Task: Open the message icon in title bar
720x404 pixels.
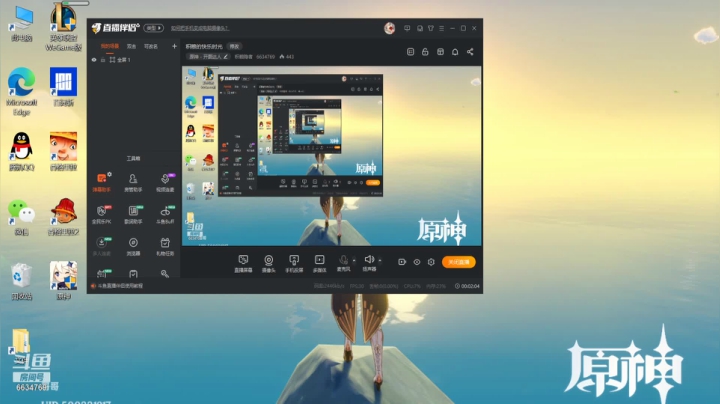Action: 407,28
